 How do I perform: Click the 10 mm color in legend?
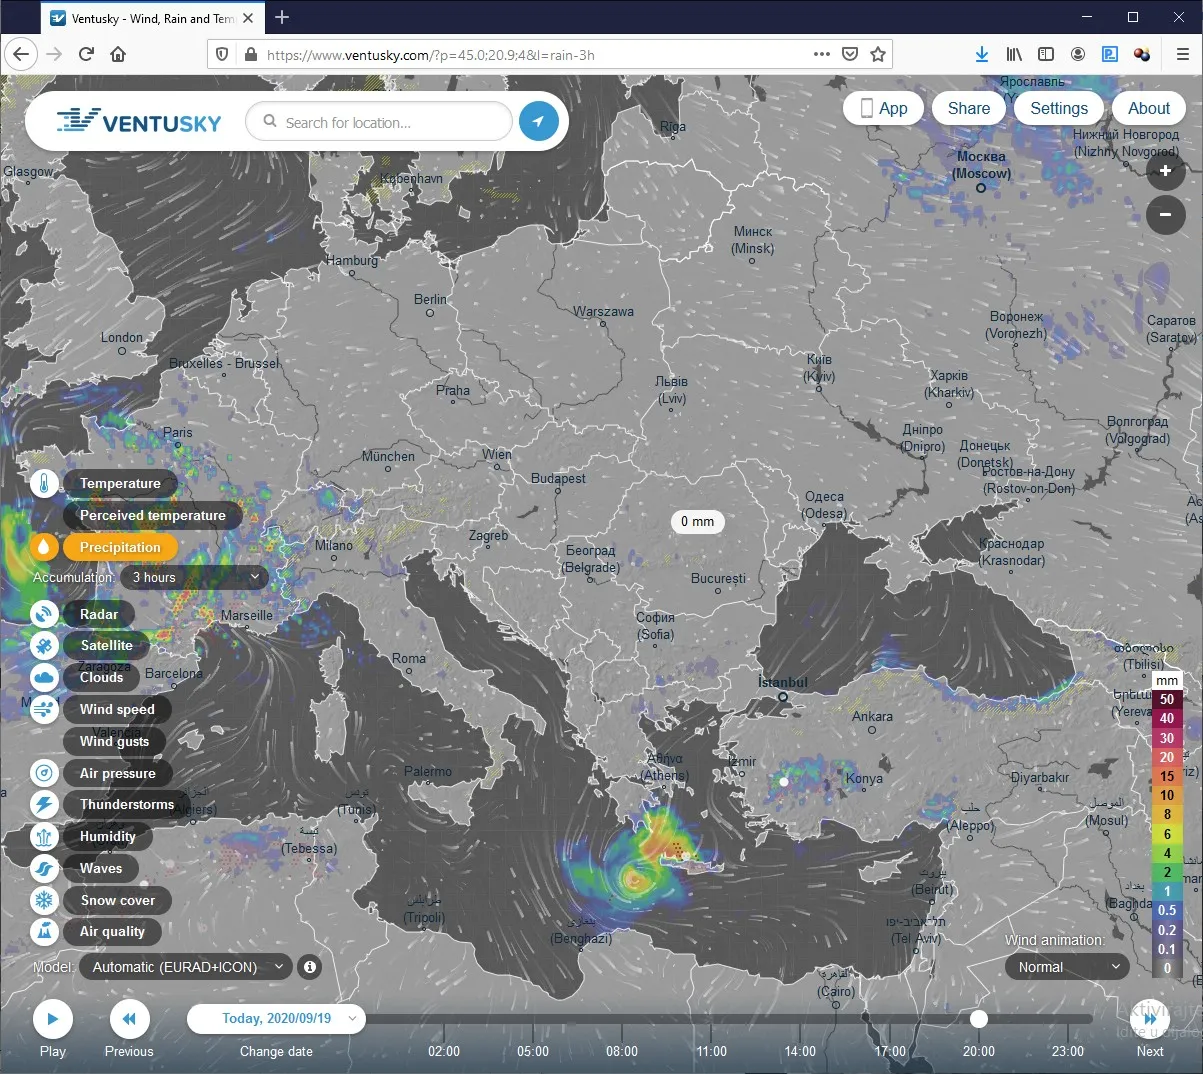pos(1167,795)
